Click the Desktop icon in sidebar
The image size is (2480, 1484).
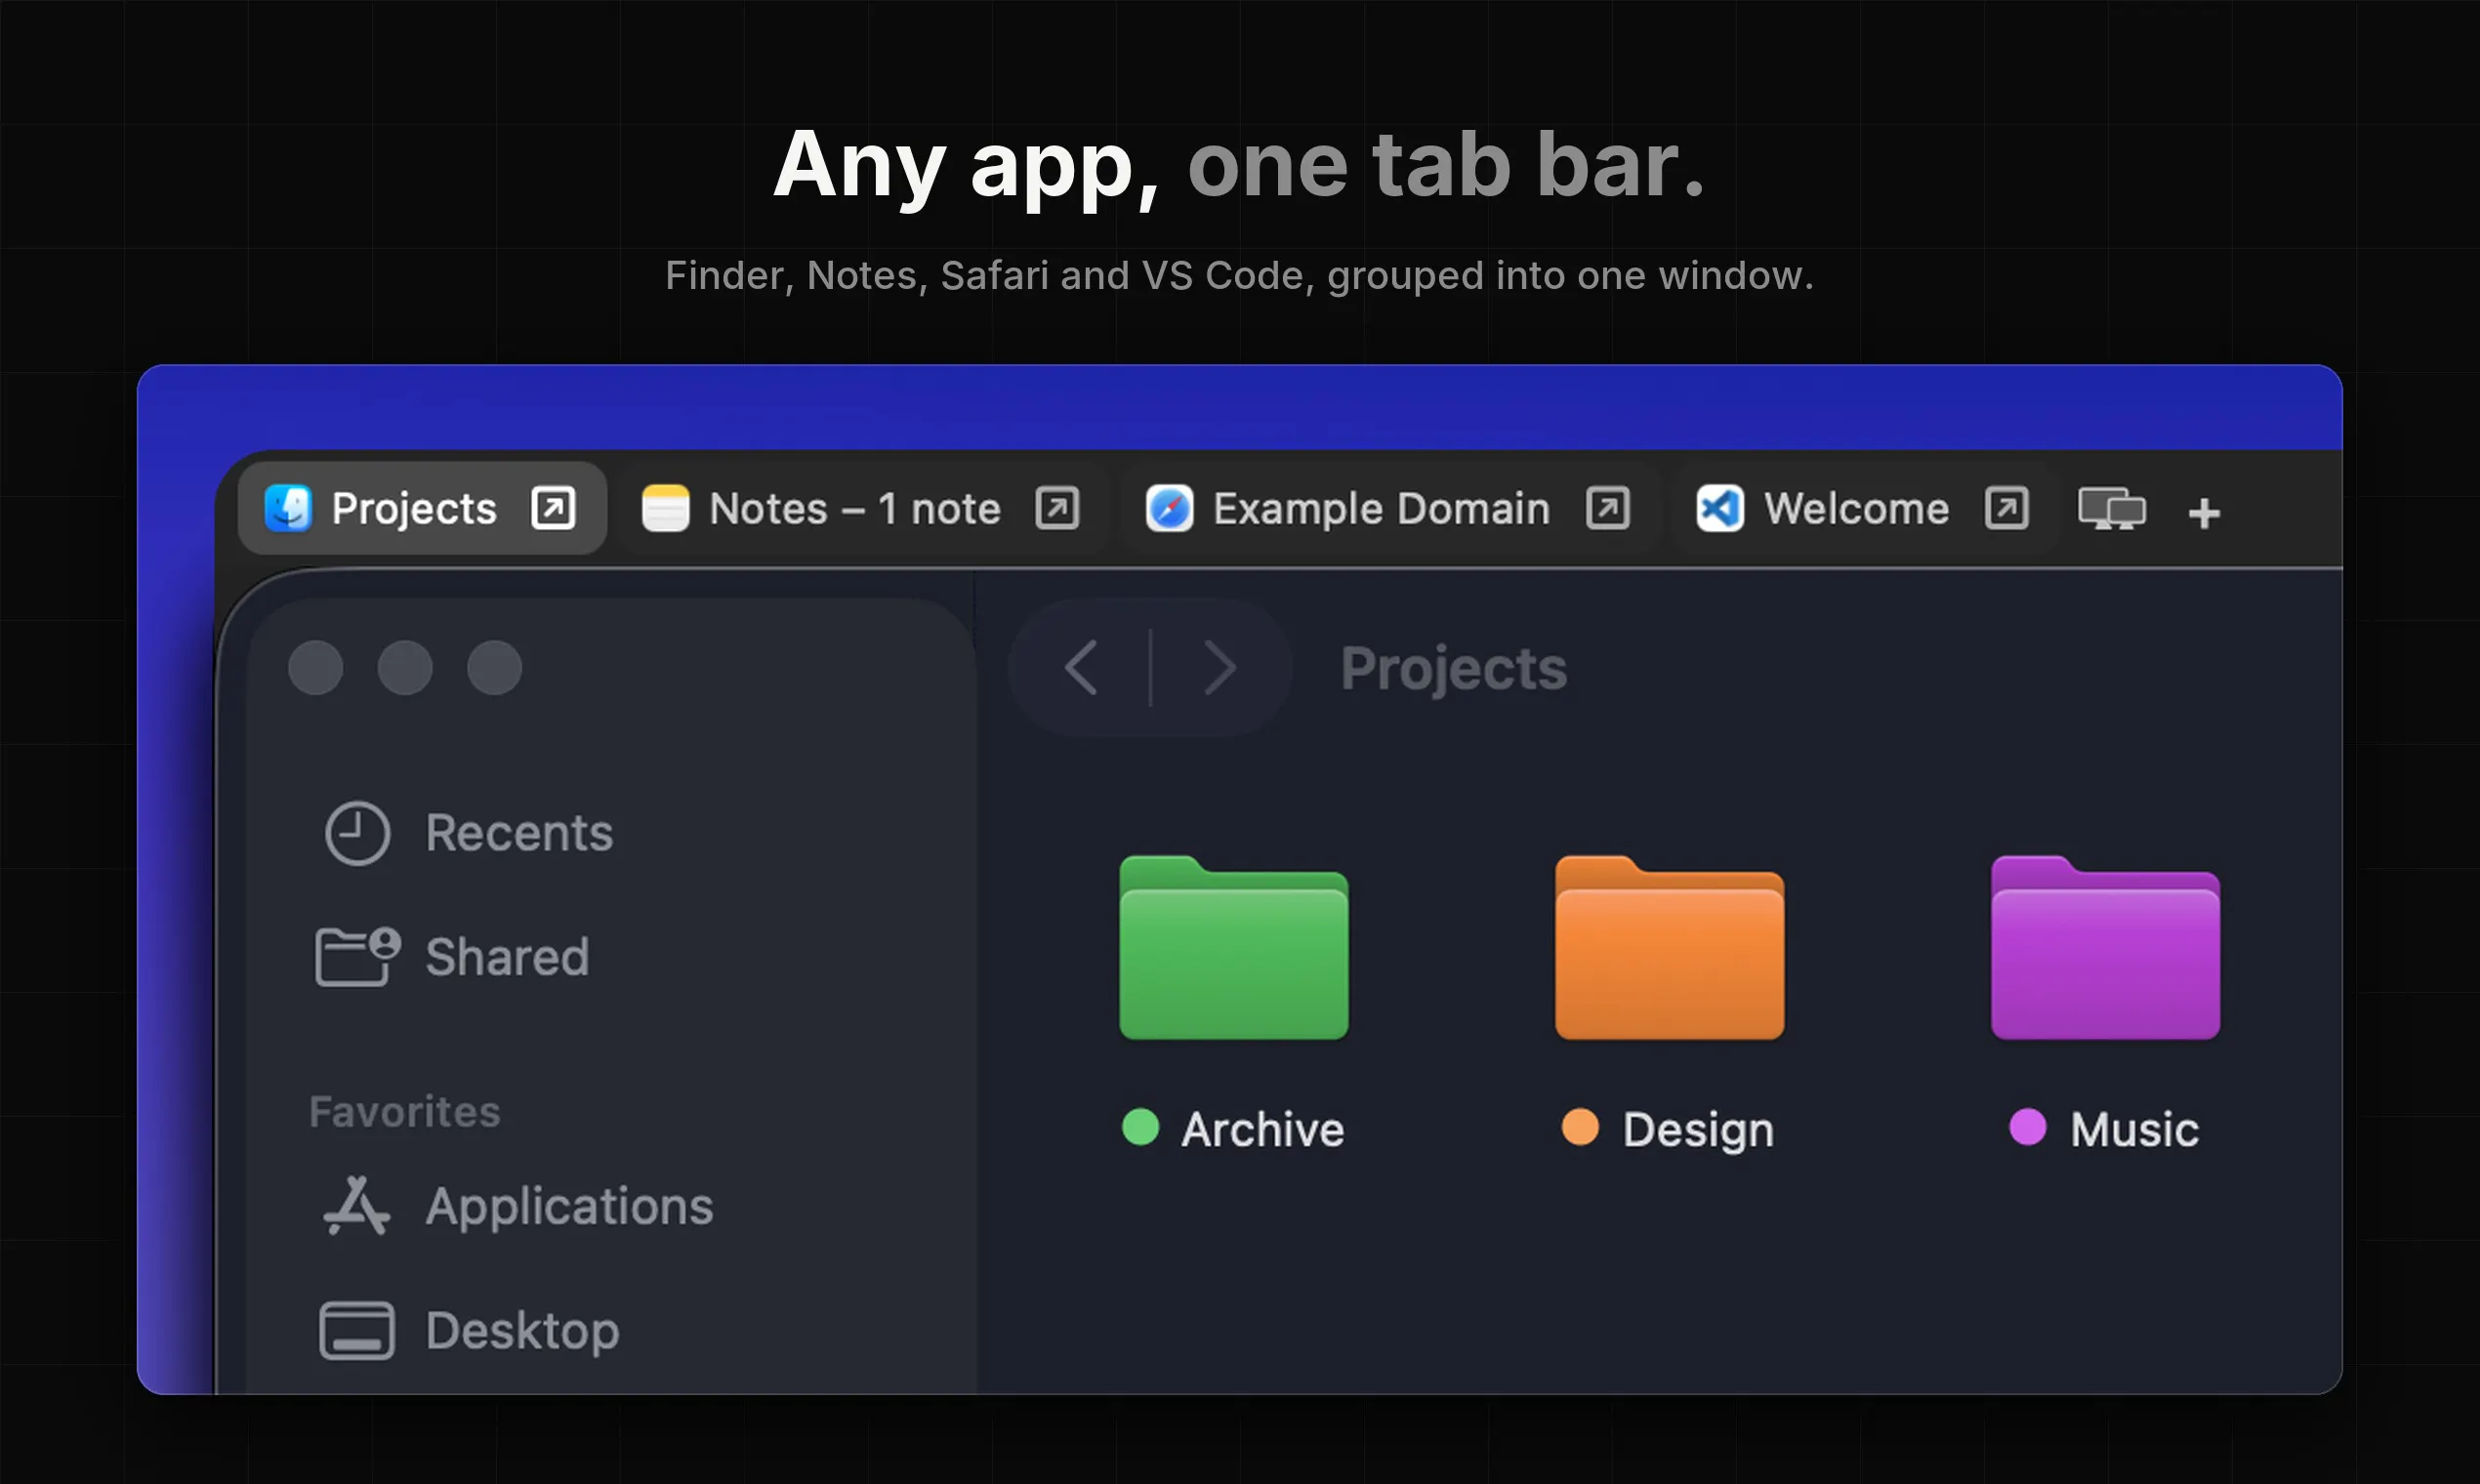click(357, 1331)
